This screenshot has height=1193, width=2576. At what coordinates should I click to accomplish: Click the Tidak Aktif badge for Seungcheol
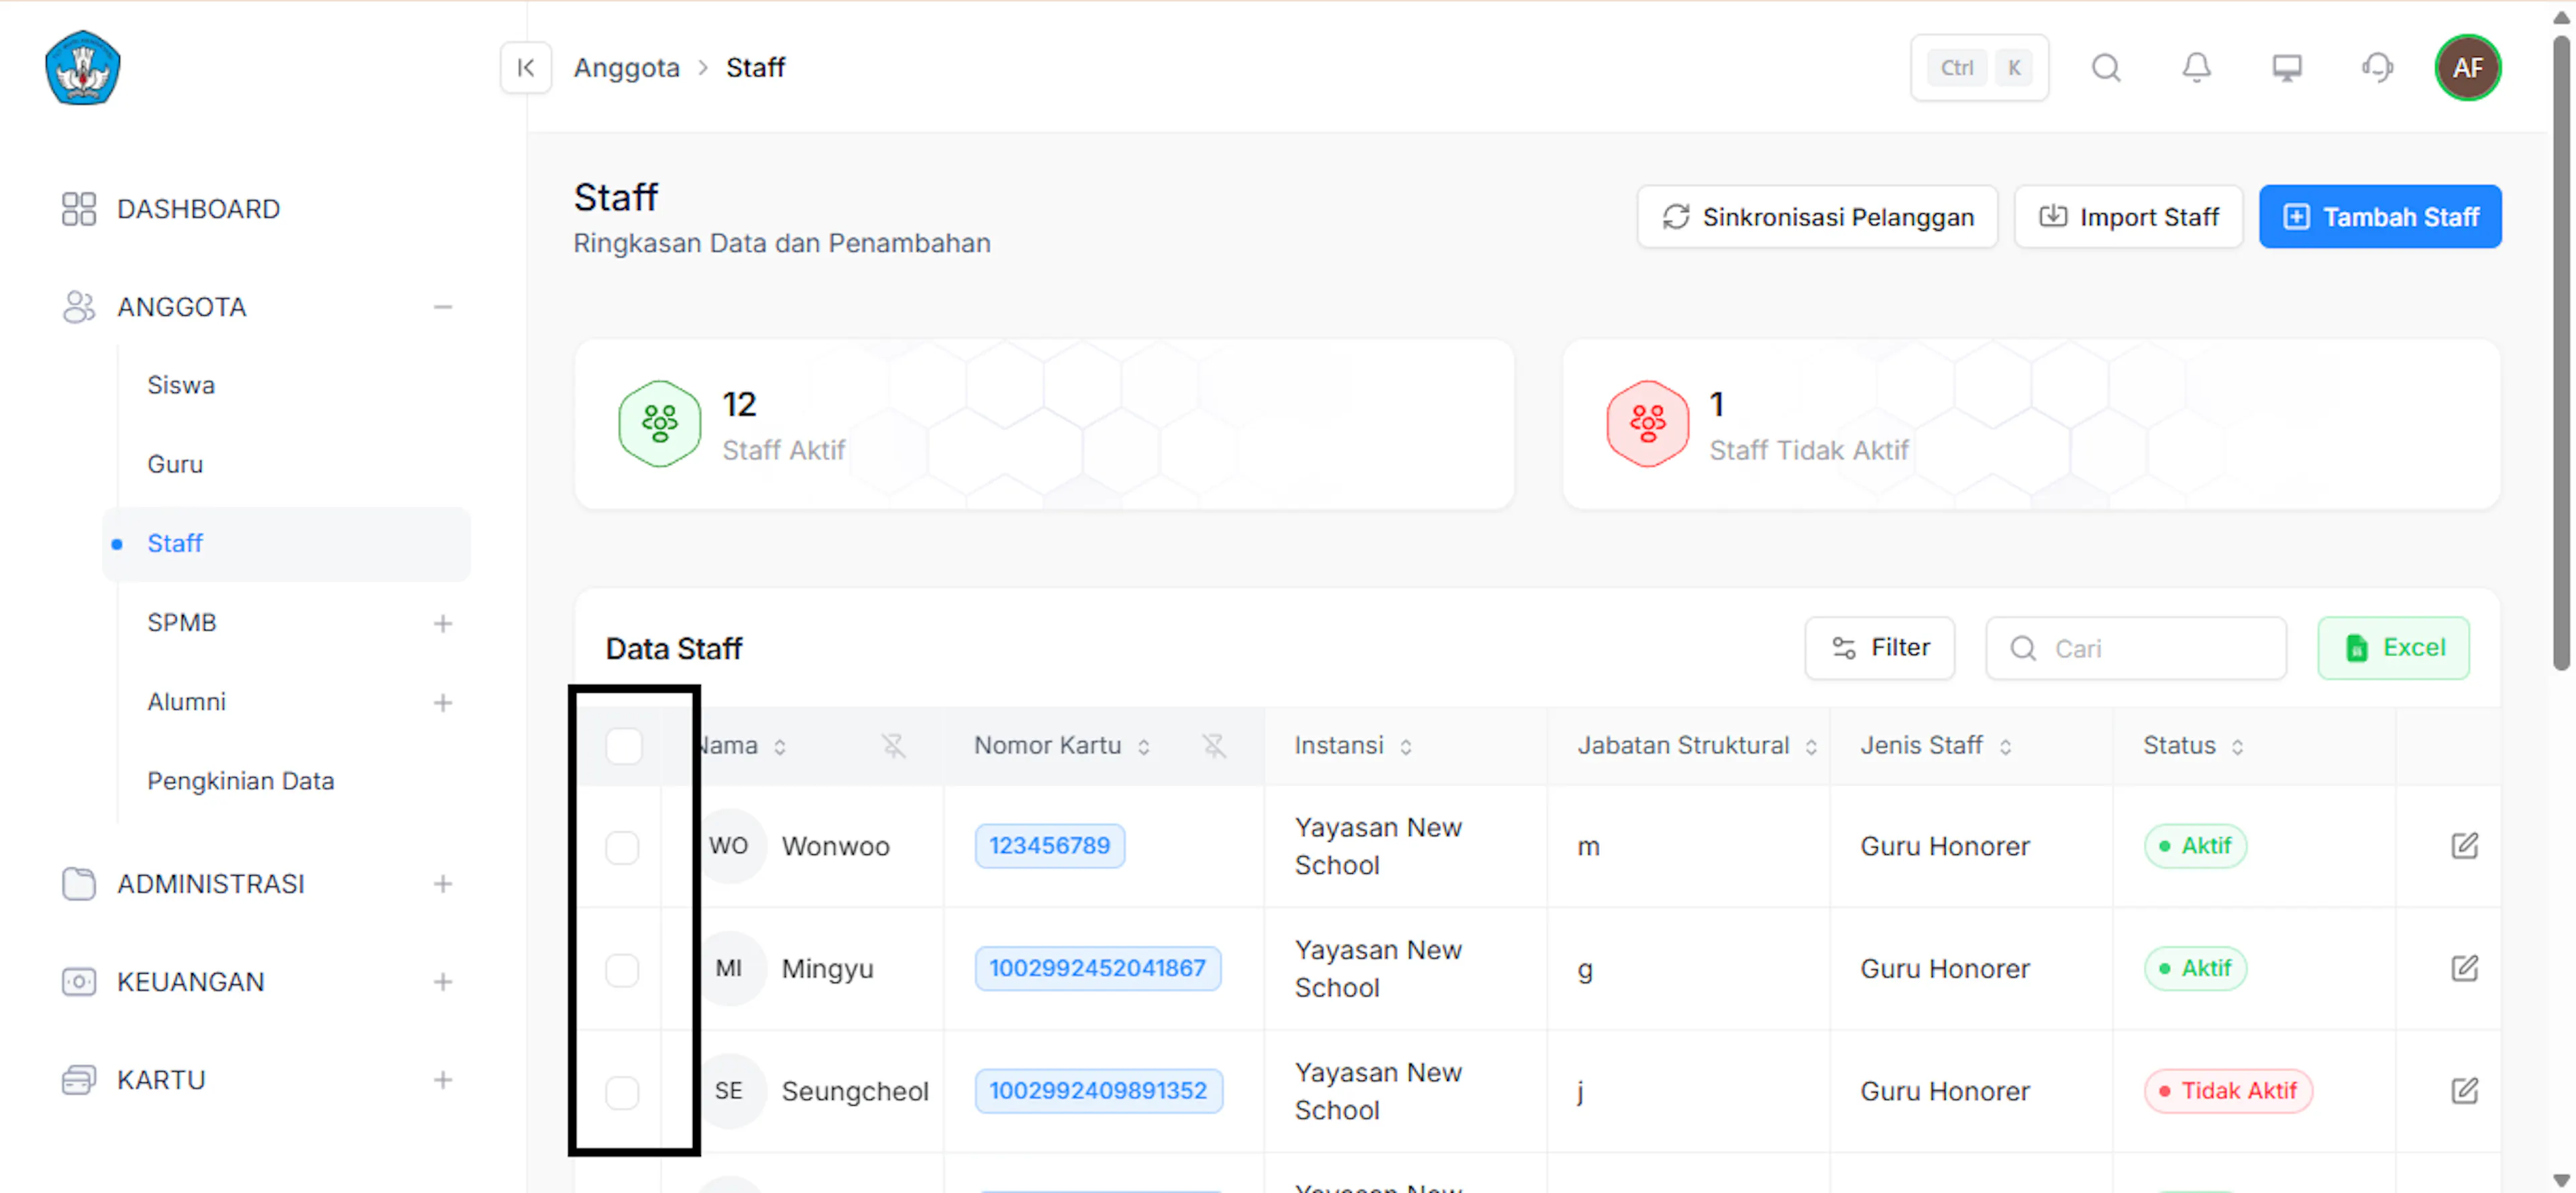[x=2228, y=1091]
